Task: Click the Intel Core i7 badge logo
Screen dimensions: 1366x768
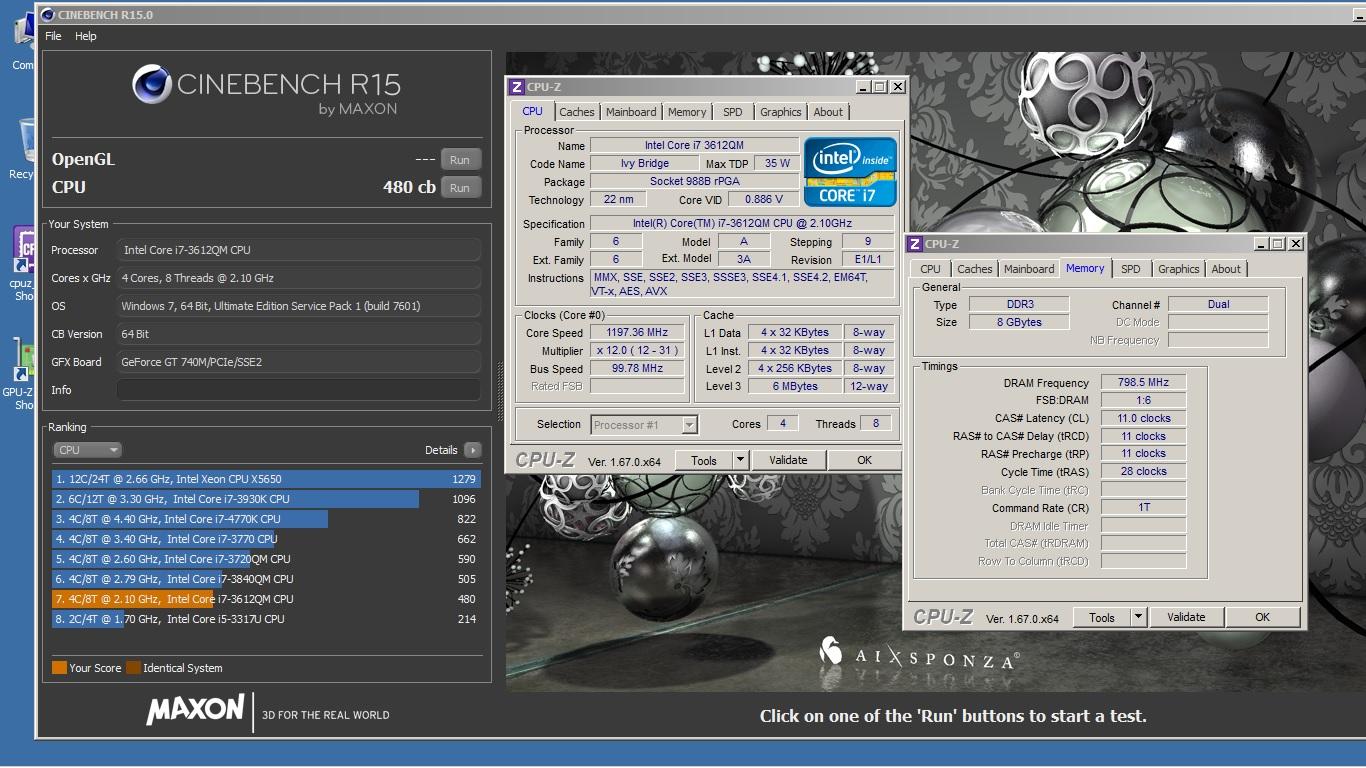Action: click(850, 172)
